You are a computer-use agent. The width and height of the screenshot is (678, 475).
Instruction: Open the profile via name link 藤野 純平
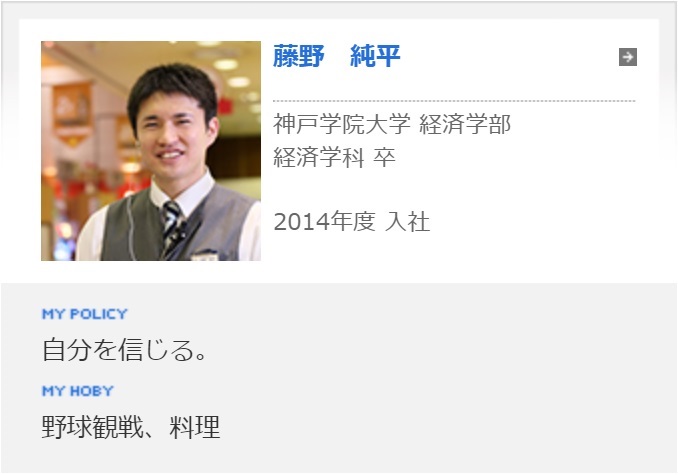click(336, 56)
